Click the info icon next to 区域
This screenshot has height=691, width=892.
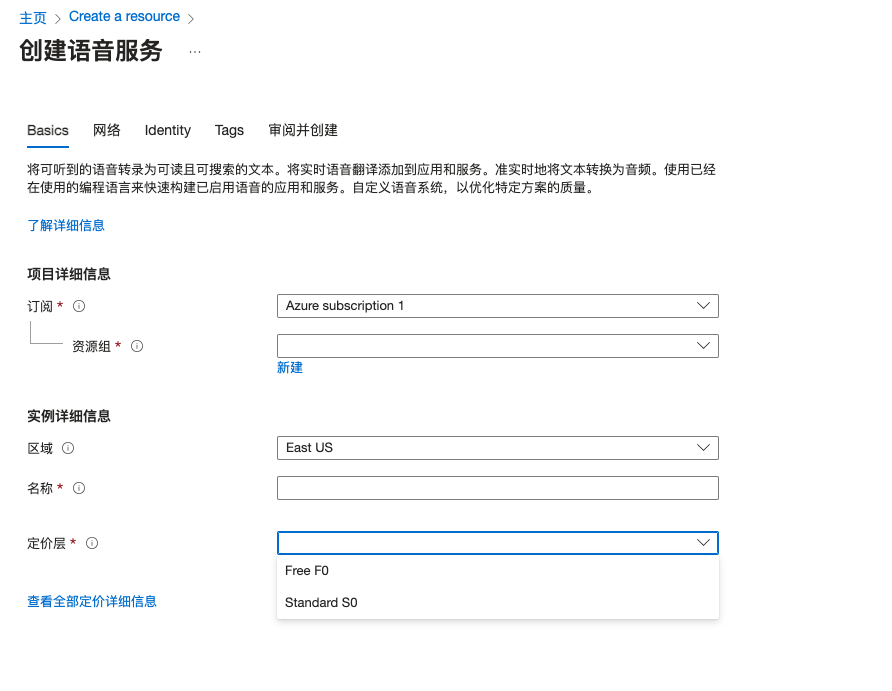[x=66, y=448]
